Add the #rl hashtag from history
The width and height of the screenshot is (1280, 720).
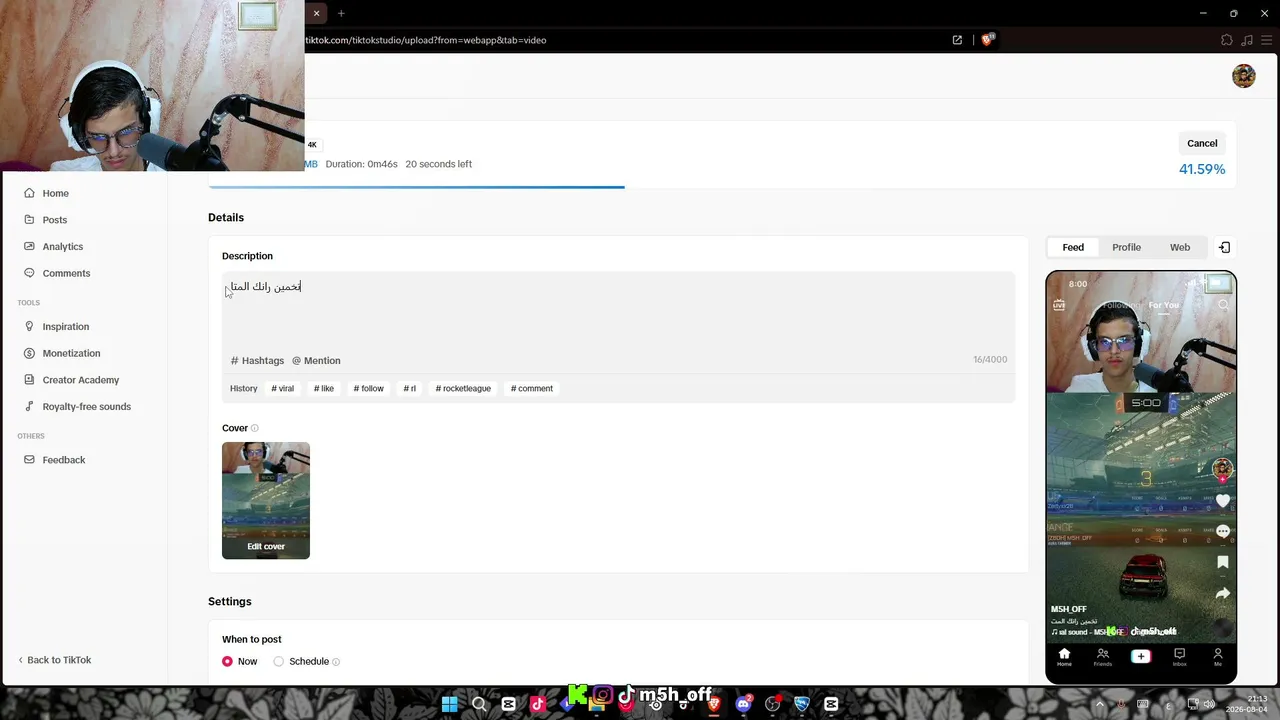[x=409, y=389]
